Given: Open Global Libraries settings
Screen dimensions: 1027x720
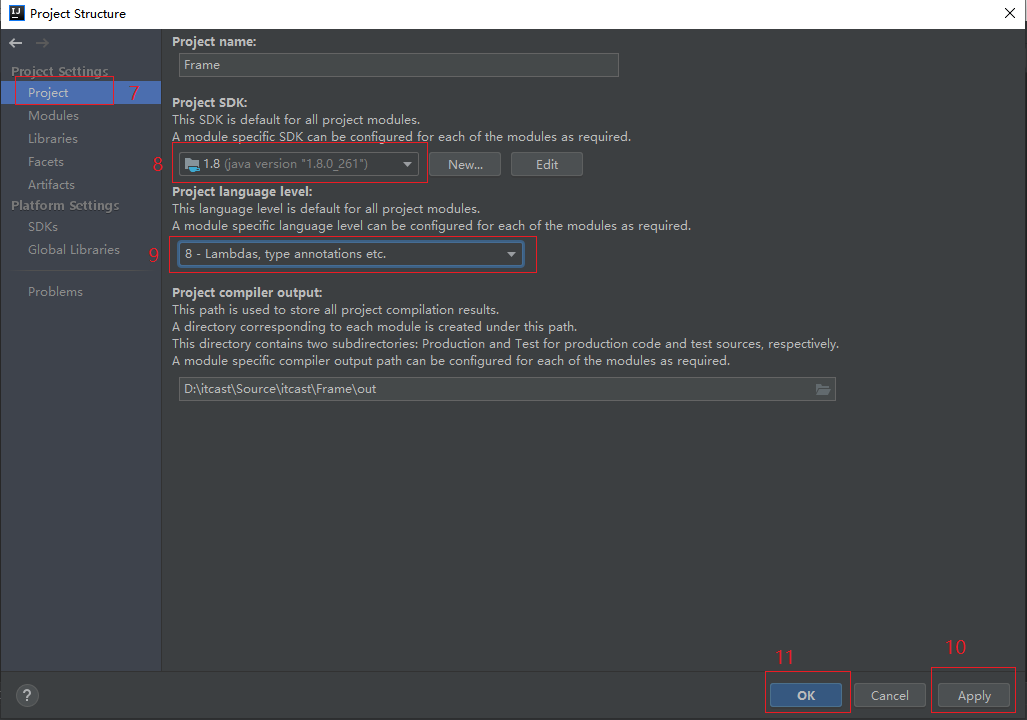Looking at the screenshot, I should point(74,250).
